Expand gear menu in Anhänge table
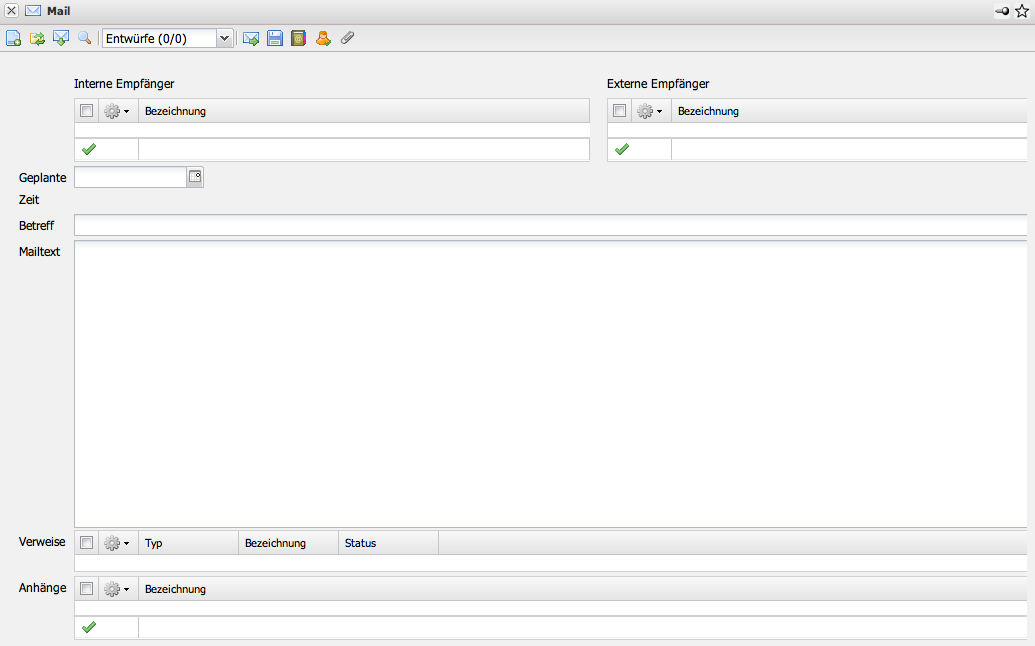The width and height of the screenshot is (1035, 646). 117,589
